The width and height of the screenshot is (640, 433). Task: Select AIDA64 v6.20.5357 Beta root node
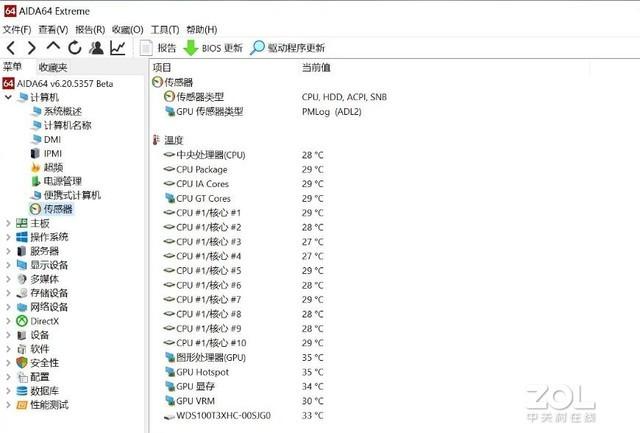[x=58, y=84]
